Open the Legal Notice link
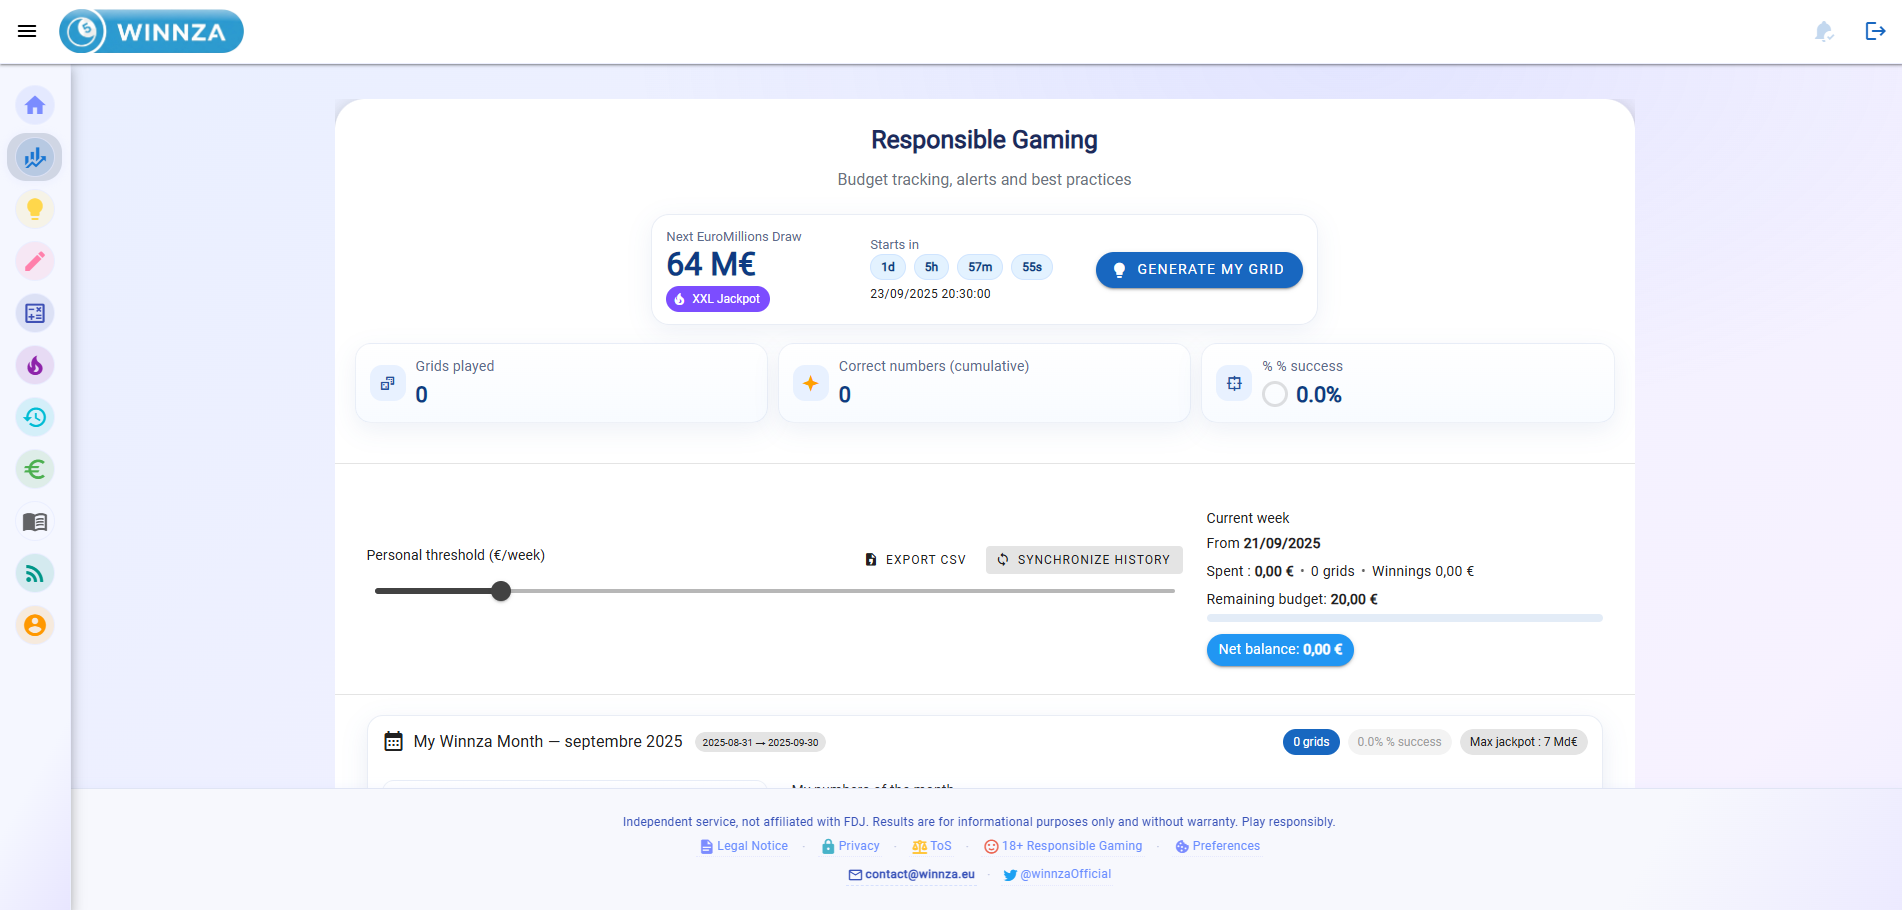 click(751, 846)
